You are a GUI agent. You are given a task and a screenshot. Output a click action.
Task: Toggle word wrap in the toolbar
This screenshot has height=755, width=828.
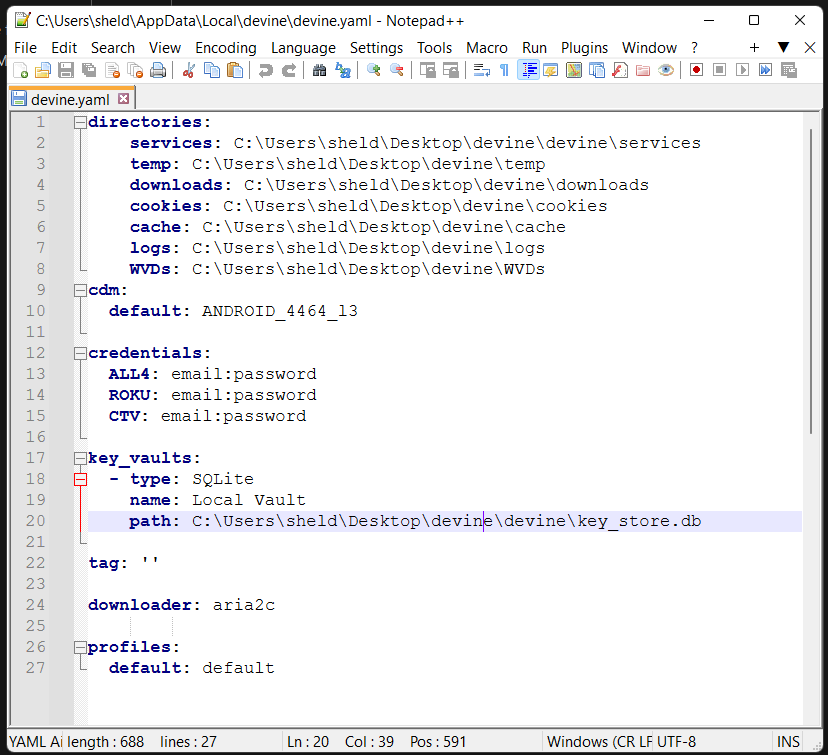pos(481,70)
